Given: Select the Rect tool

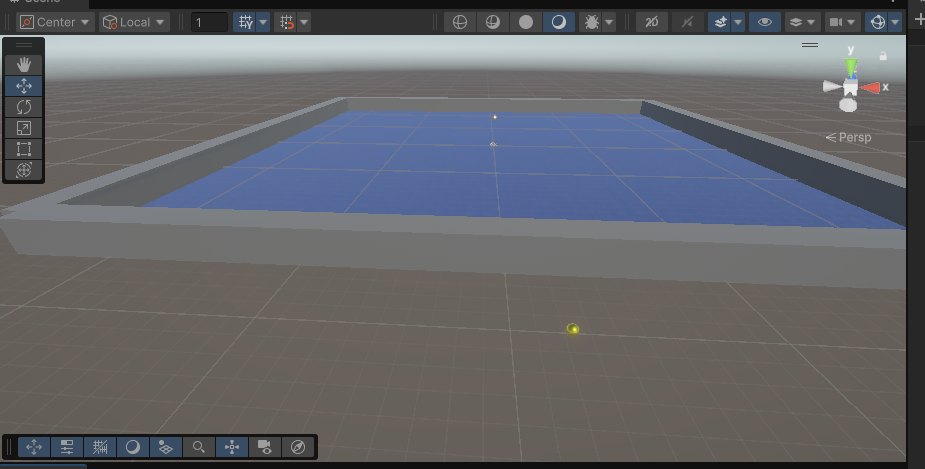Looking at the screenshot, I should tap(24, 149).
